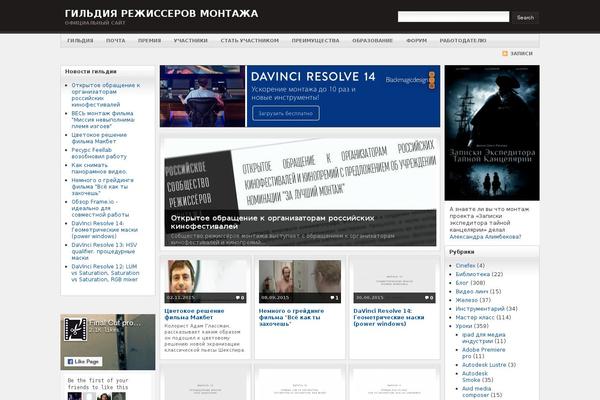Image resolution: width=600 pixels, height=400 pixels.
Task: Open news link DaVinci Resolve 13: HSV qualifier
Action: click(x=104, y=251)
